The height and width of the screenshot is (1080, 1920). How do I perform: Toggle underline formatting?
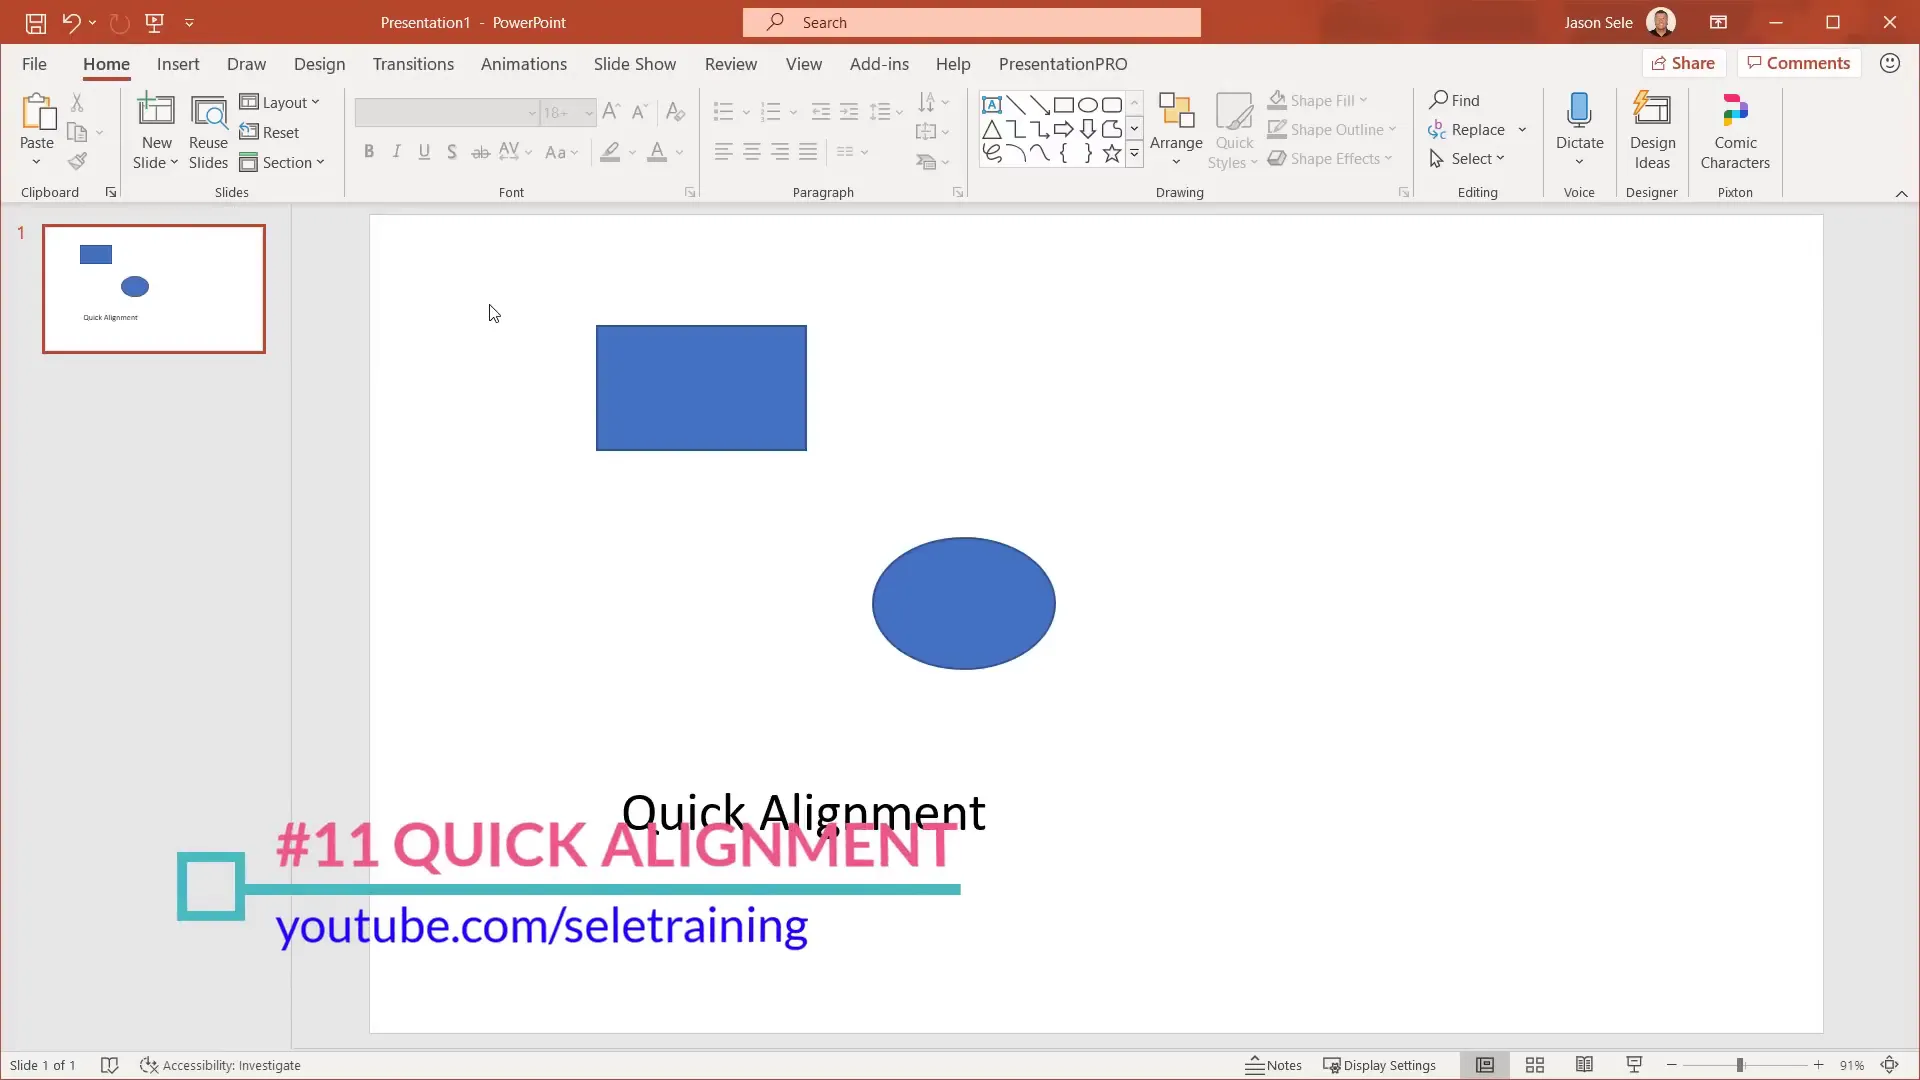[424, 151]
